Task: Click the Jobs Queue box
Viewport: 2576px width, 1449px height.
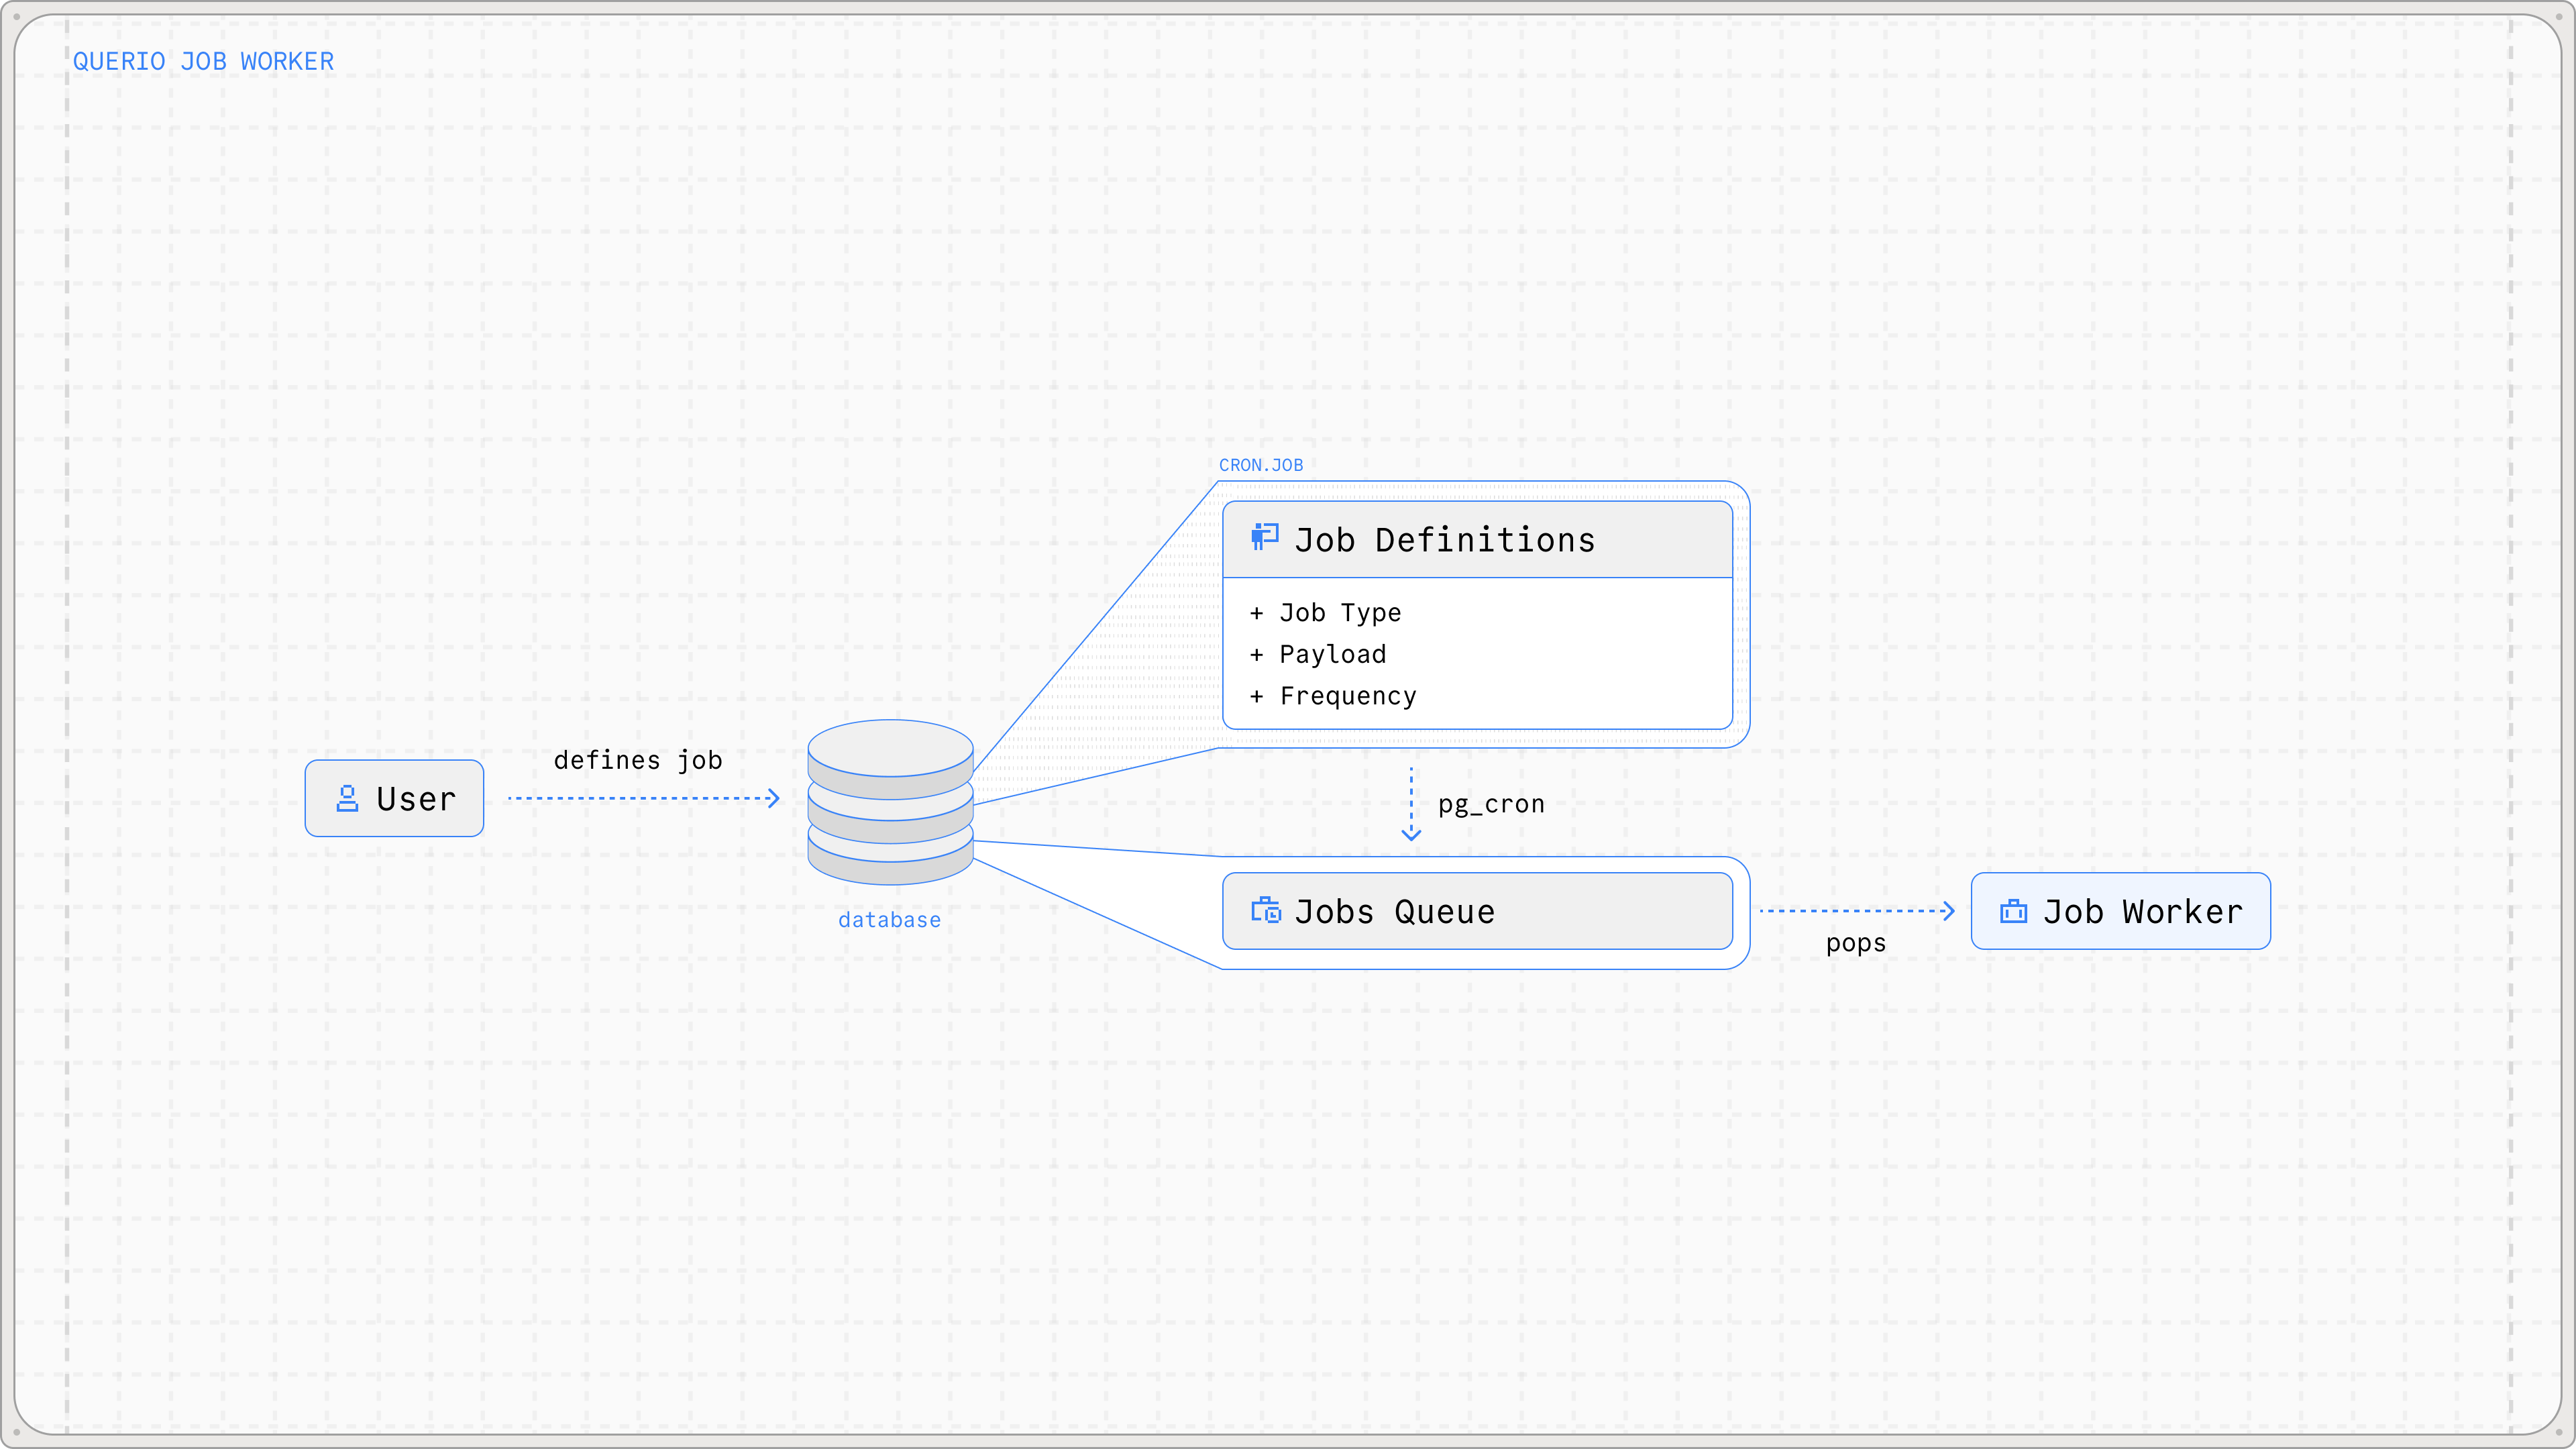Action: point(1477,911)
